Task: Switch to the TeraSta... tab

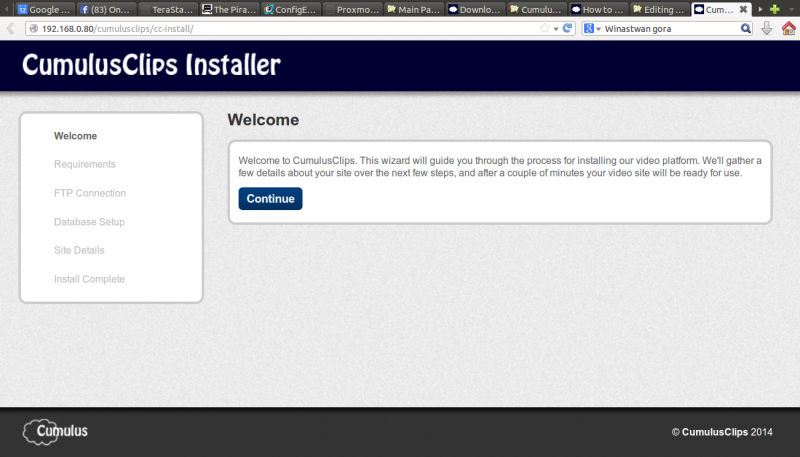Action: tap(168, 9)
